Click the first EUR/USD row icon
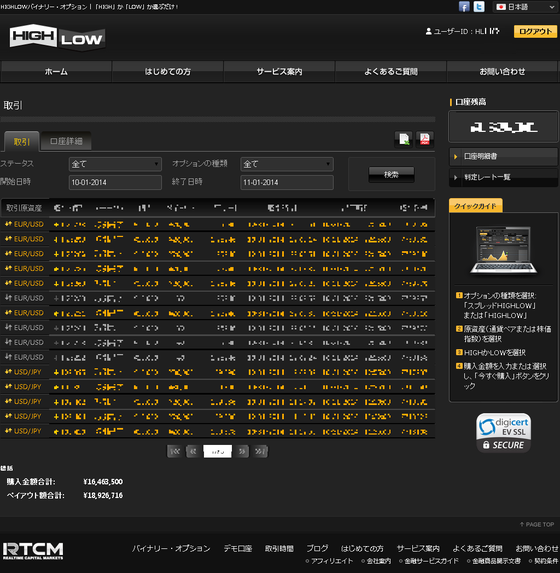560x573 pixels. point(8,224)
